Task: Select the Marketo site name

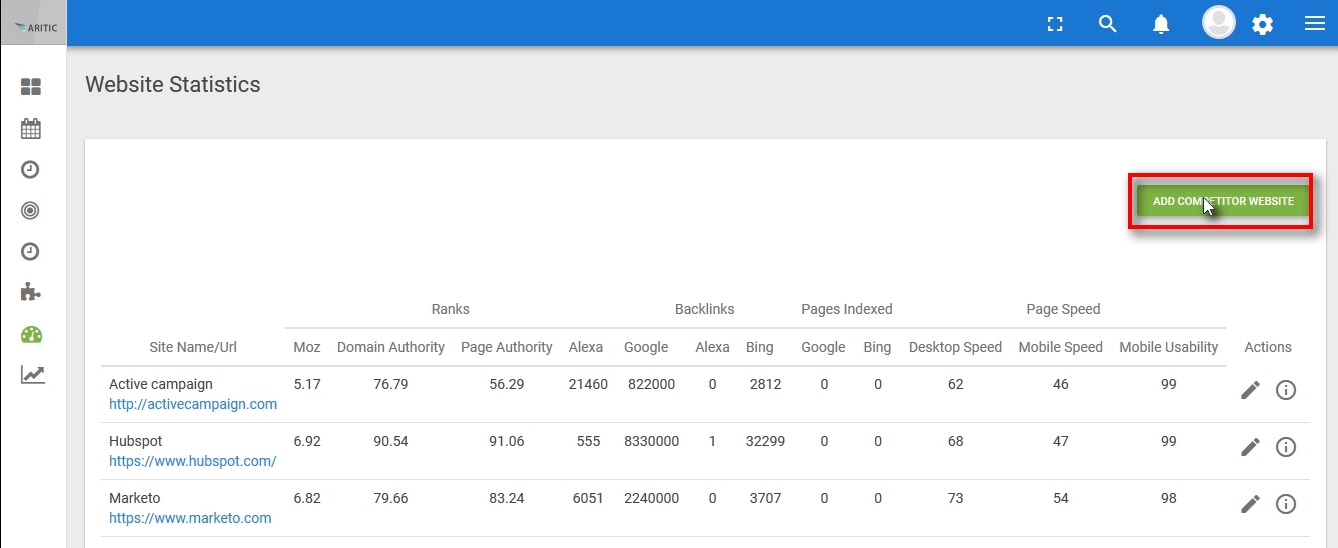Action: 135,498
